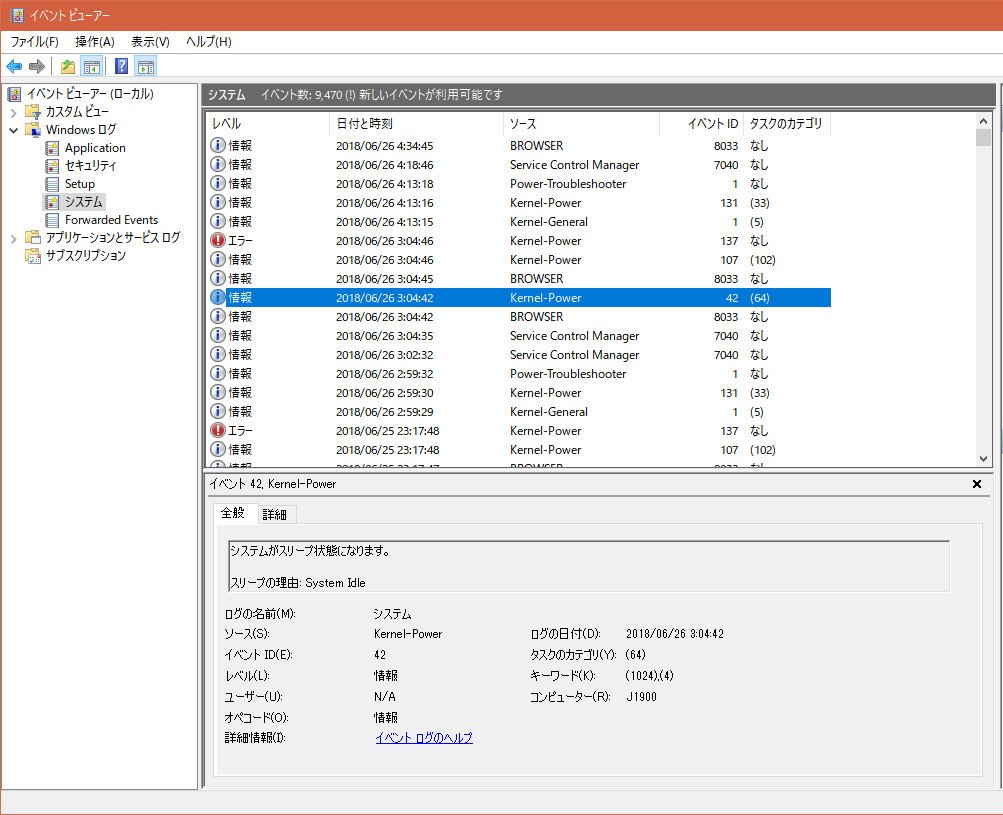
Task: Open the セキュリティ log in the tree
Action: tap(90, 166)
